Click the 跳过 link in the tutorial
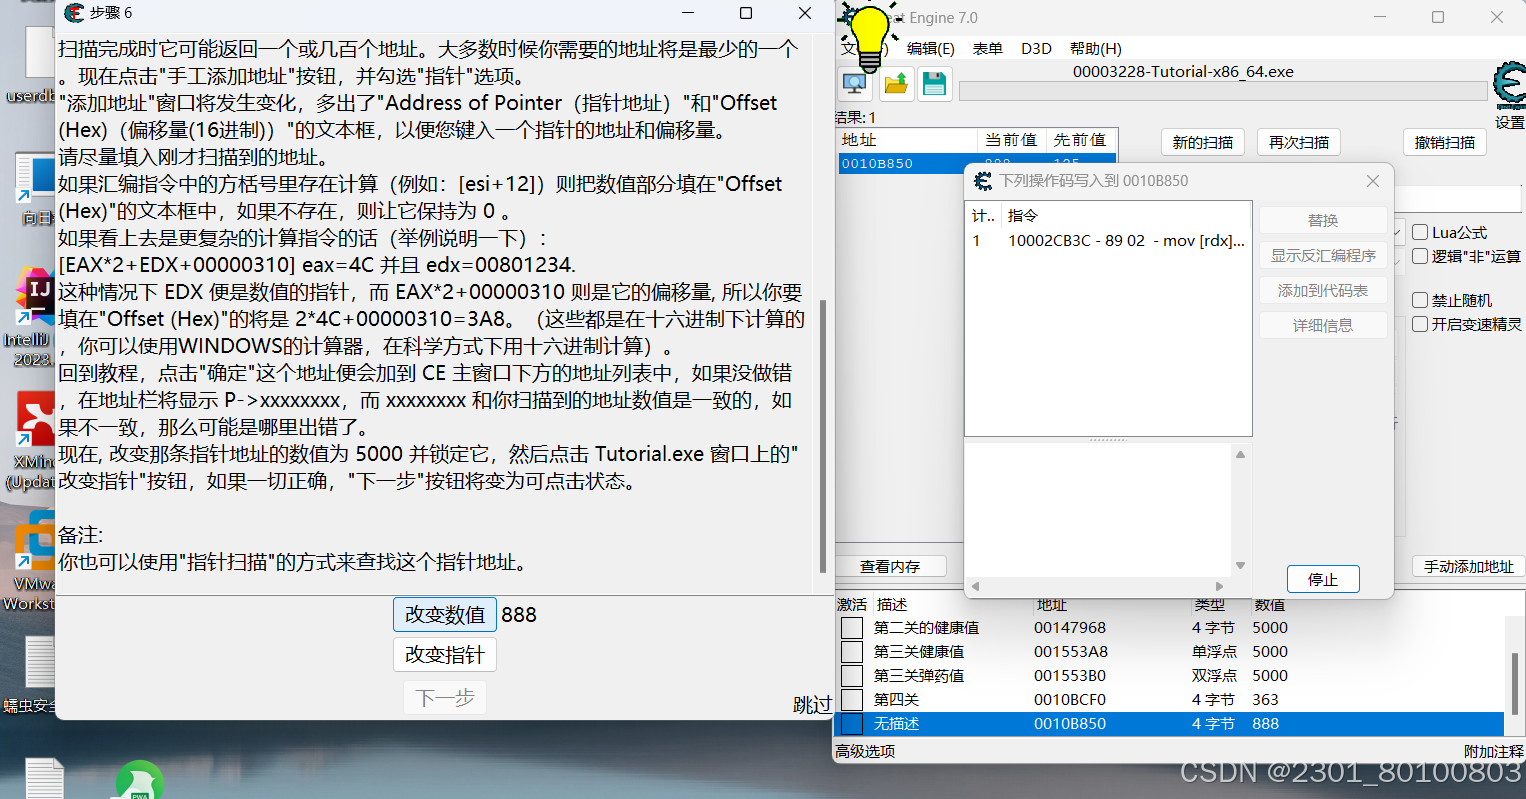The height and width of the screenshot is (799, 1526). pos(813,704)
